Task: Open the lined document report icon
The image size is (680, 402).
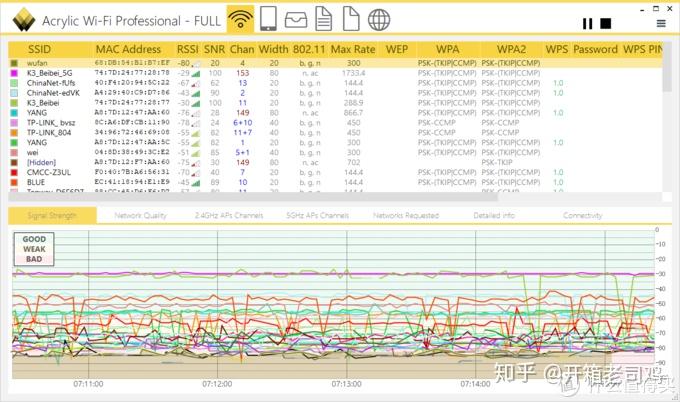Action: pos(324,19)
